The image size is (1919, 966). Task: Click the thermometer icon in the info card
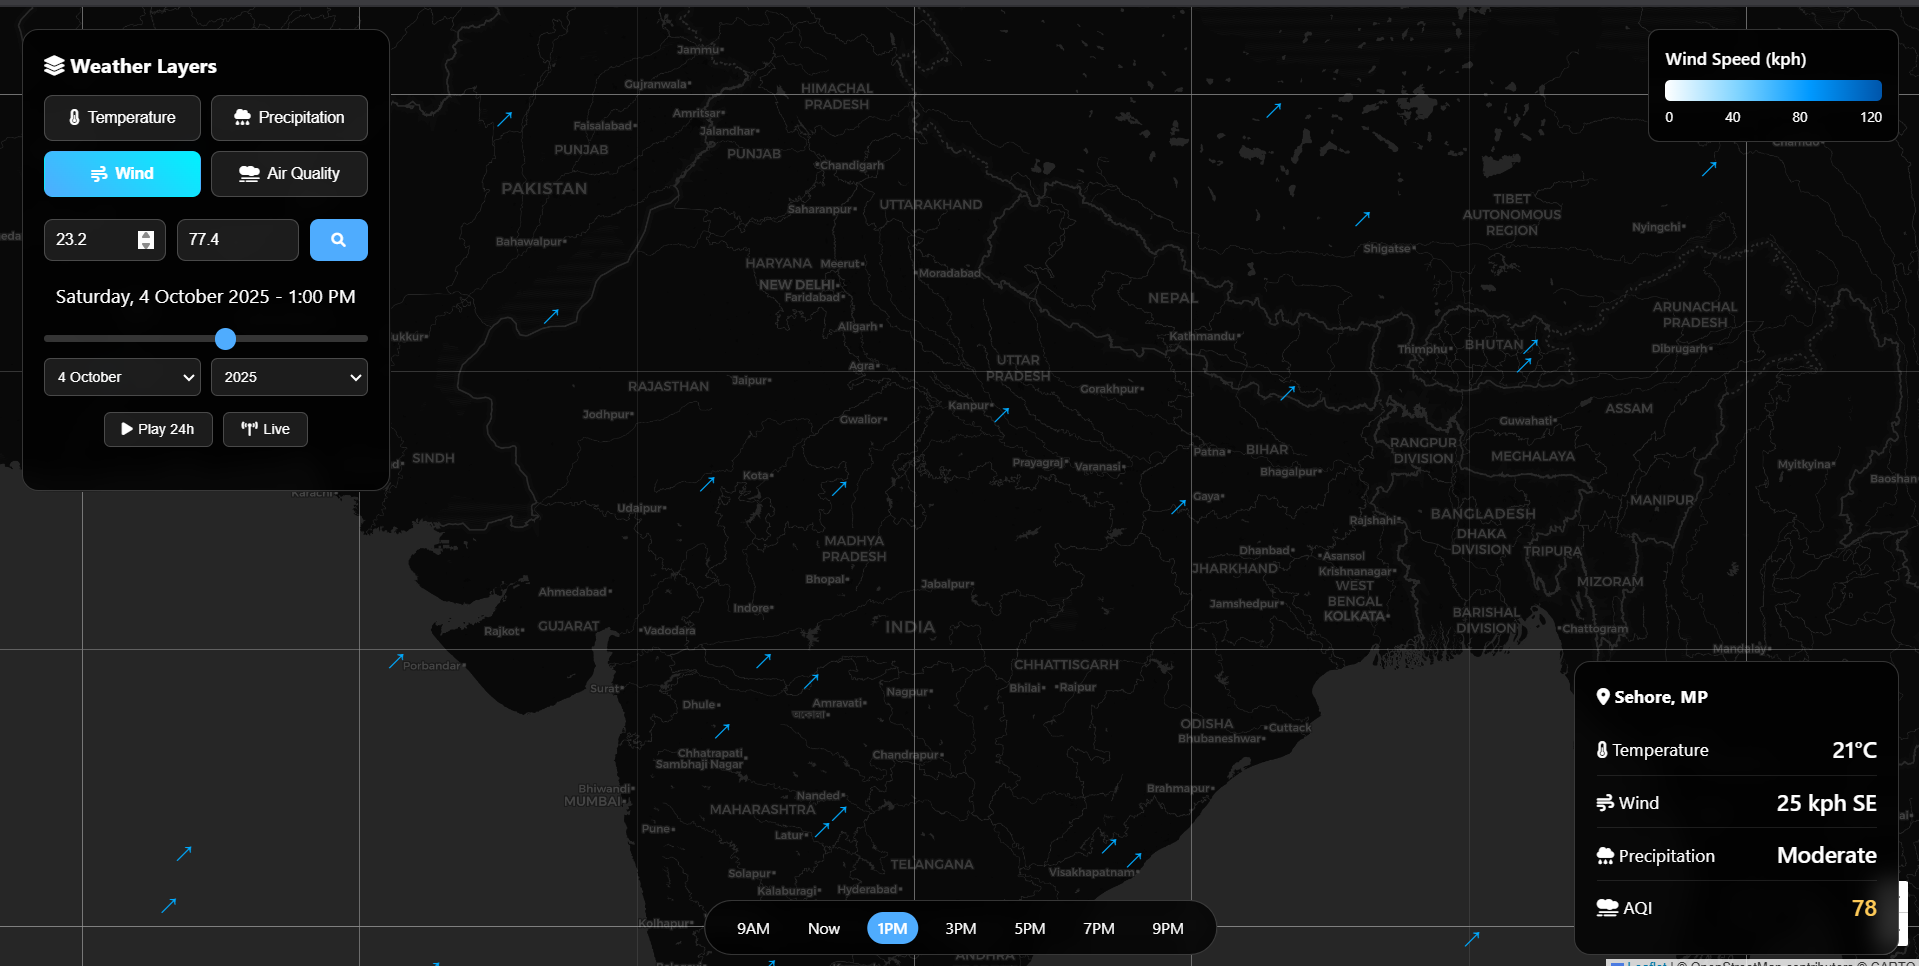pos(1602,750)
